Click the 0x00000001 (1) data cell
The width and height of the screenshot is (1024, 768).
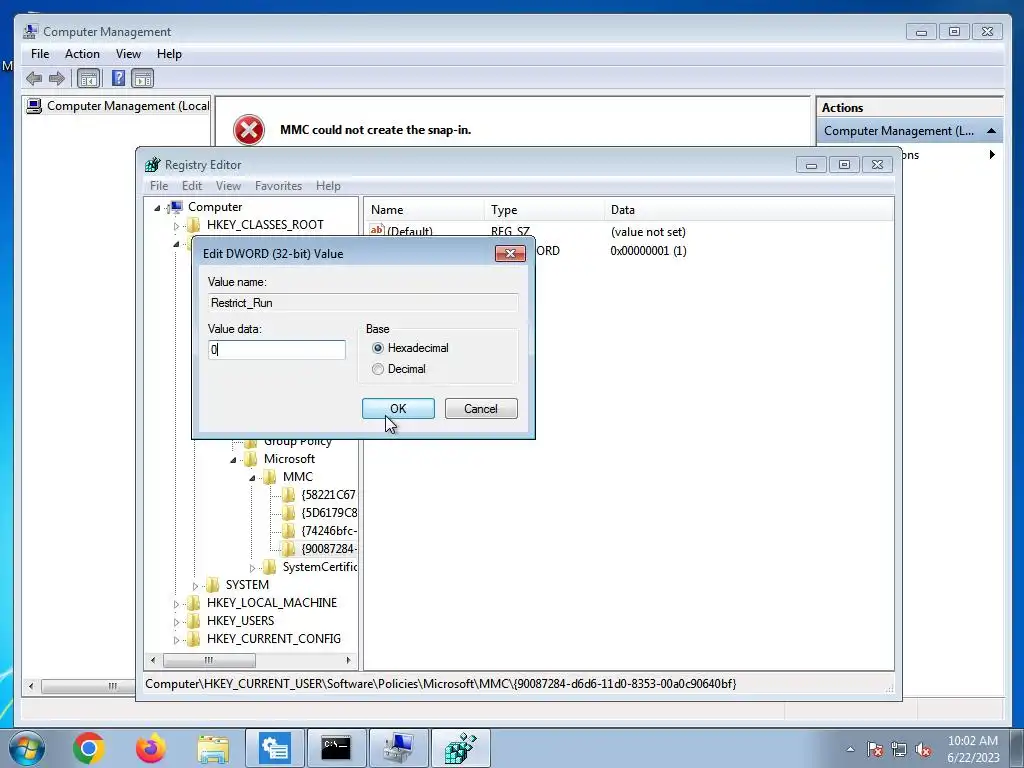[x=648, y=251]
